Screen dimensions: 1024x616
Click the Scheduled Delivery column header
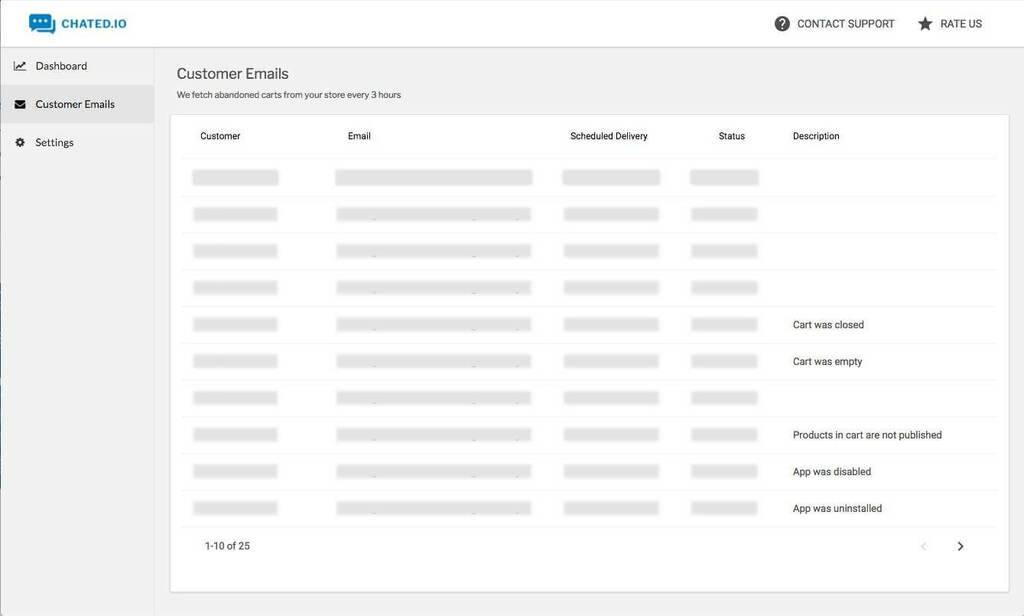point(609,136)
